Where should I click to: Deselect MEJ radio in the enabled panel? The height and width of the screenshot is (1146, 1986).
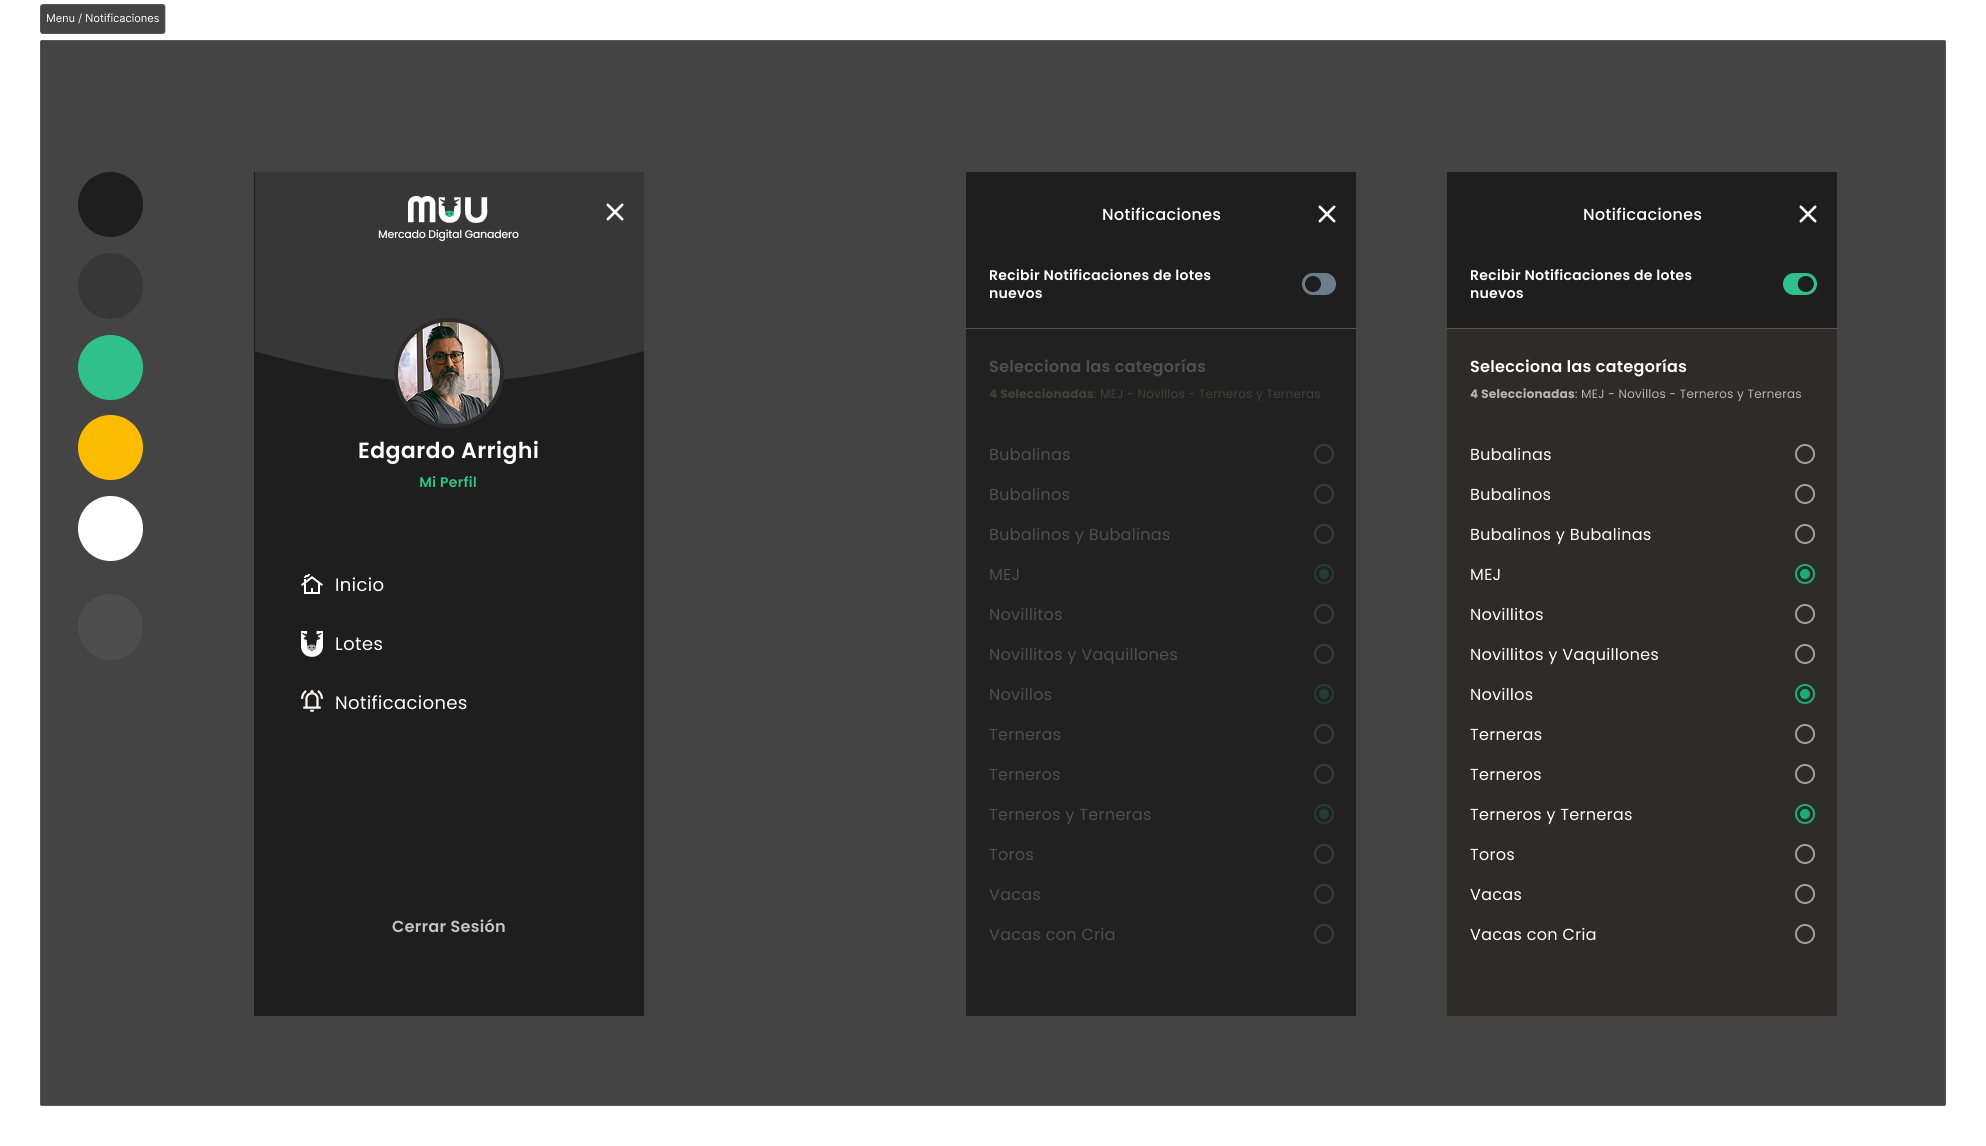coord(1805,574)
